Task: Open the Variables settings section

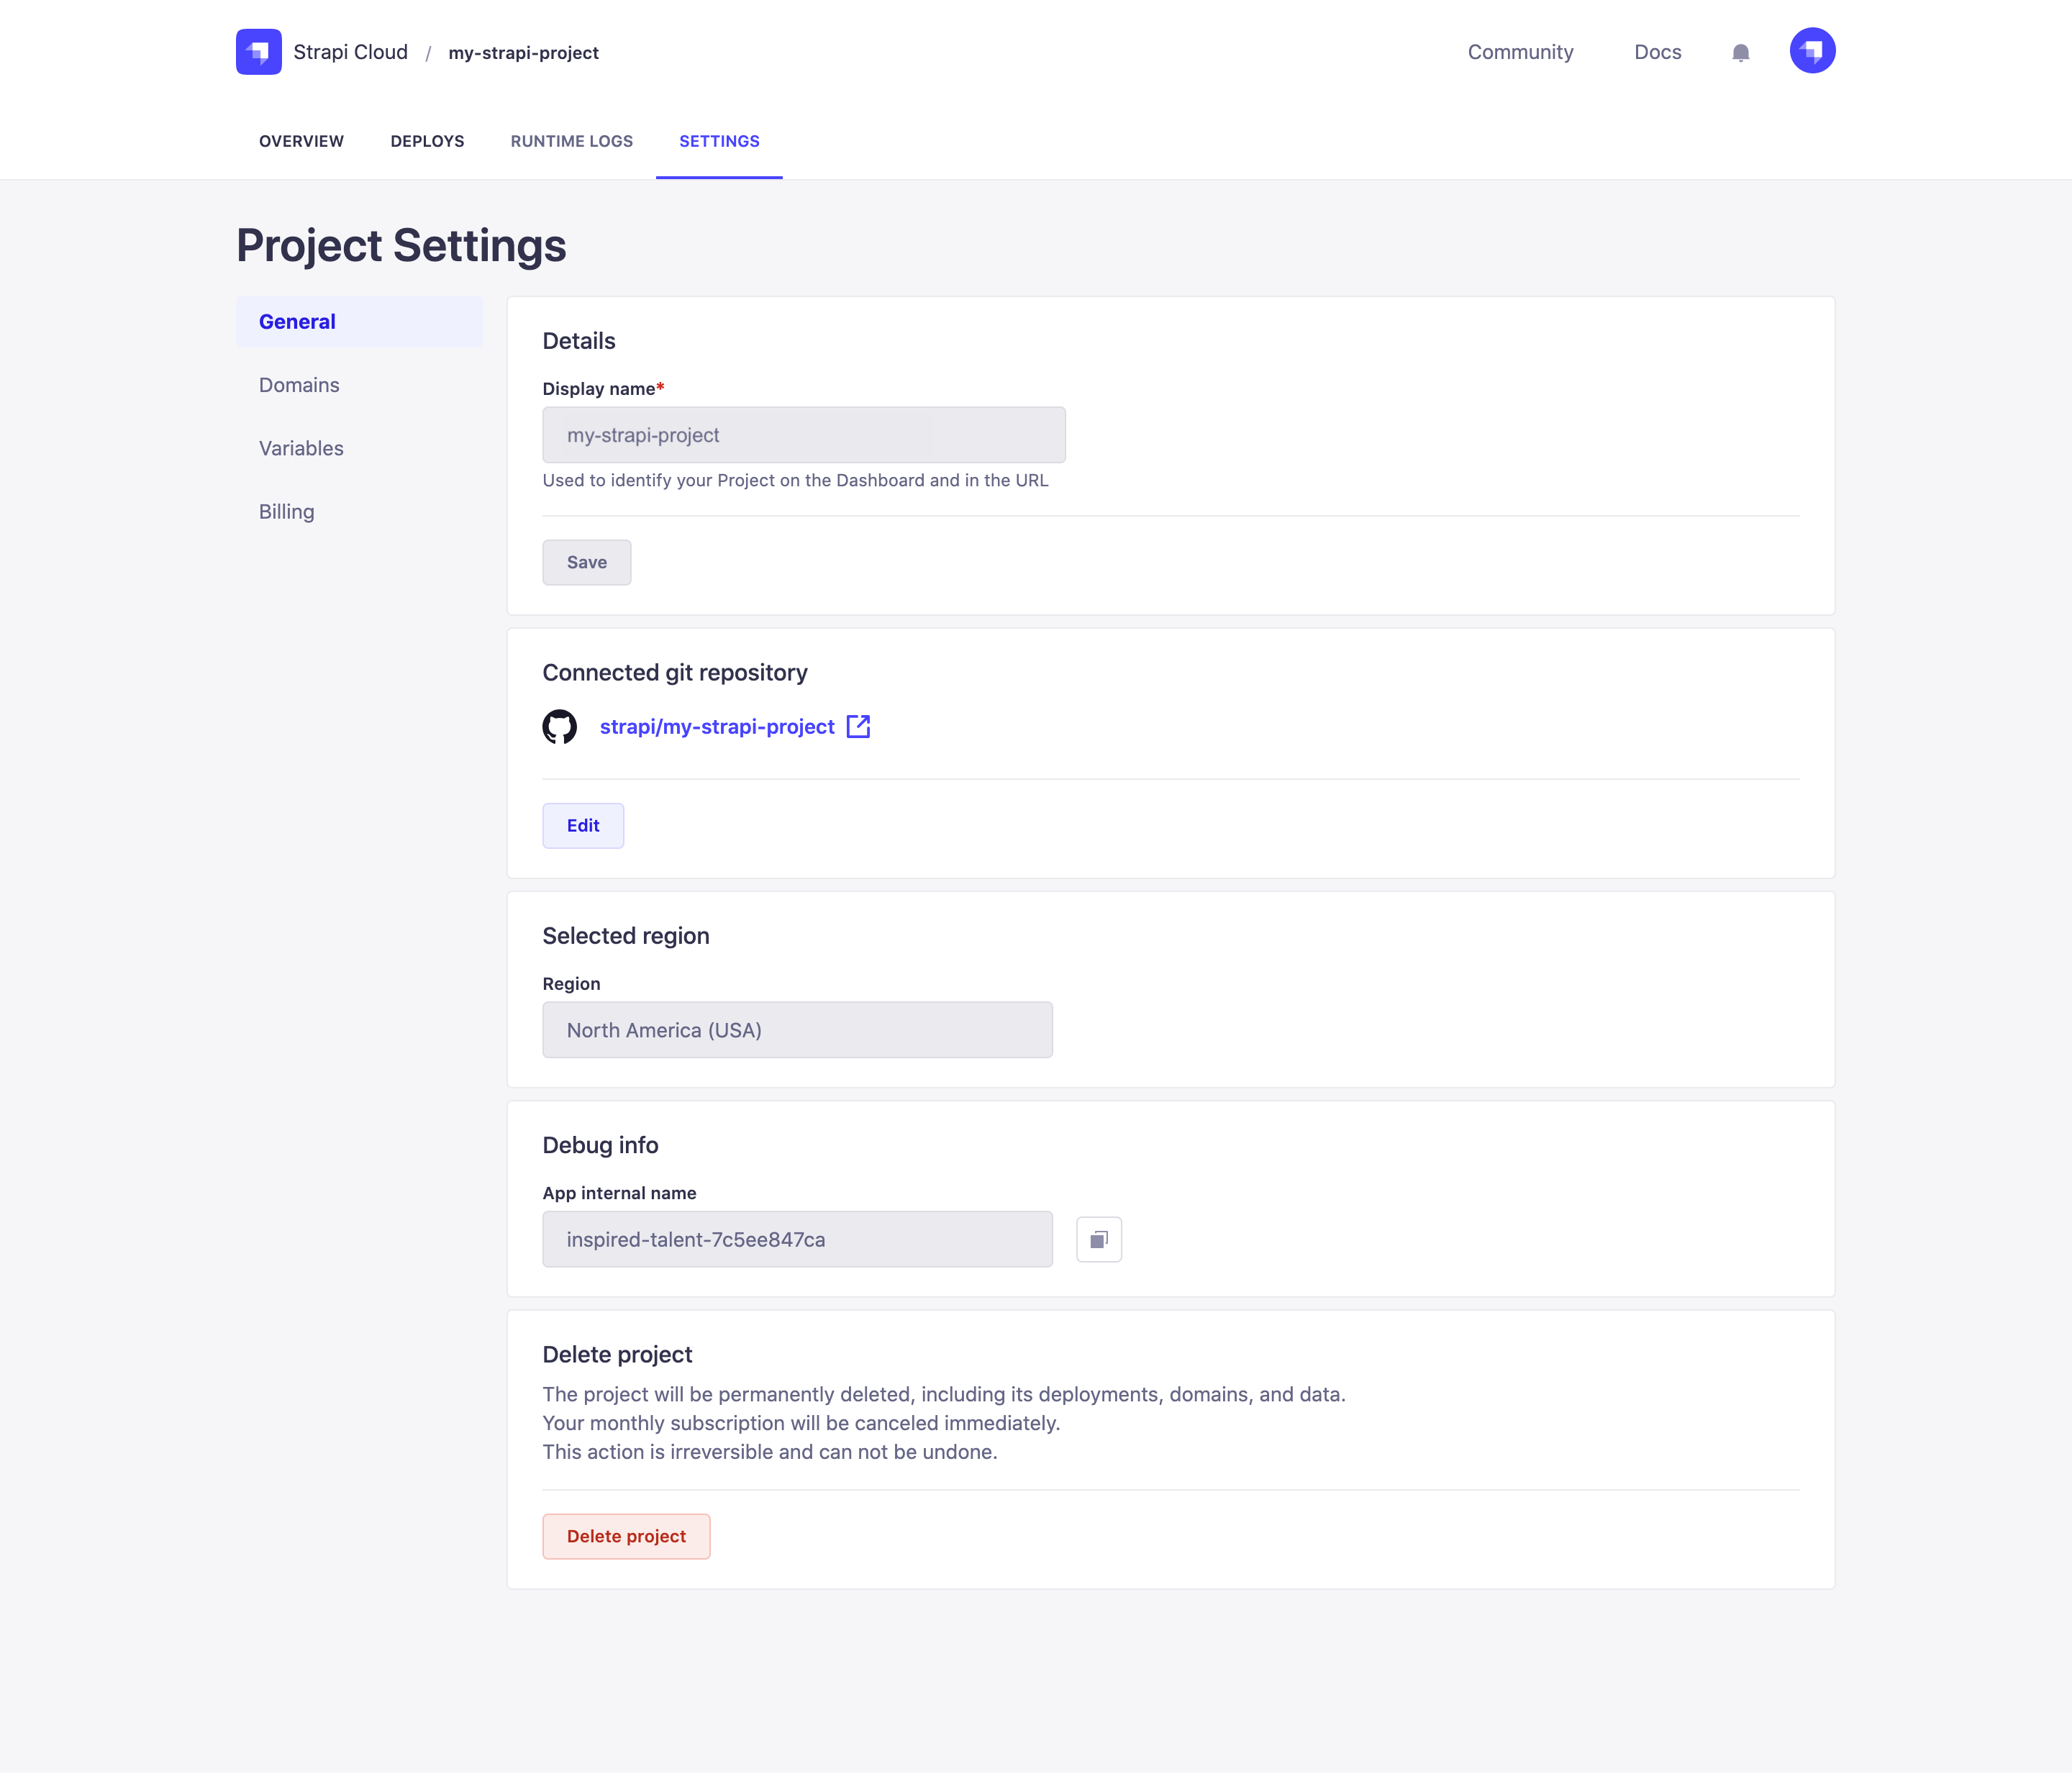Action: [x=301, y=448]
